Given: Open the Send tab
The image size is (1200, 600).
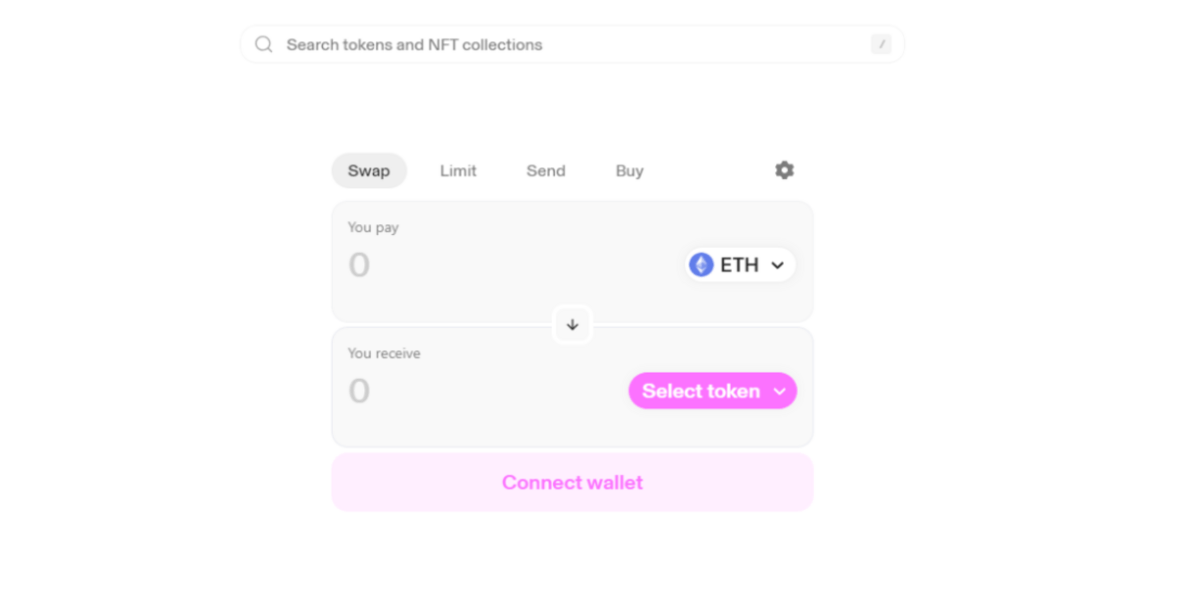Looking at the screenshot, I should pos(546,171).
